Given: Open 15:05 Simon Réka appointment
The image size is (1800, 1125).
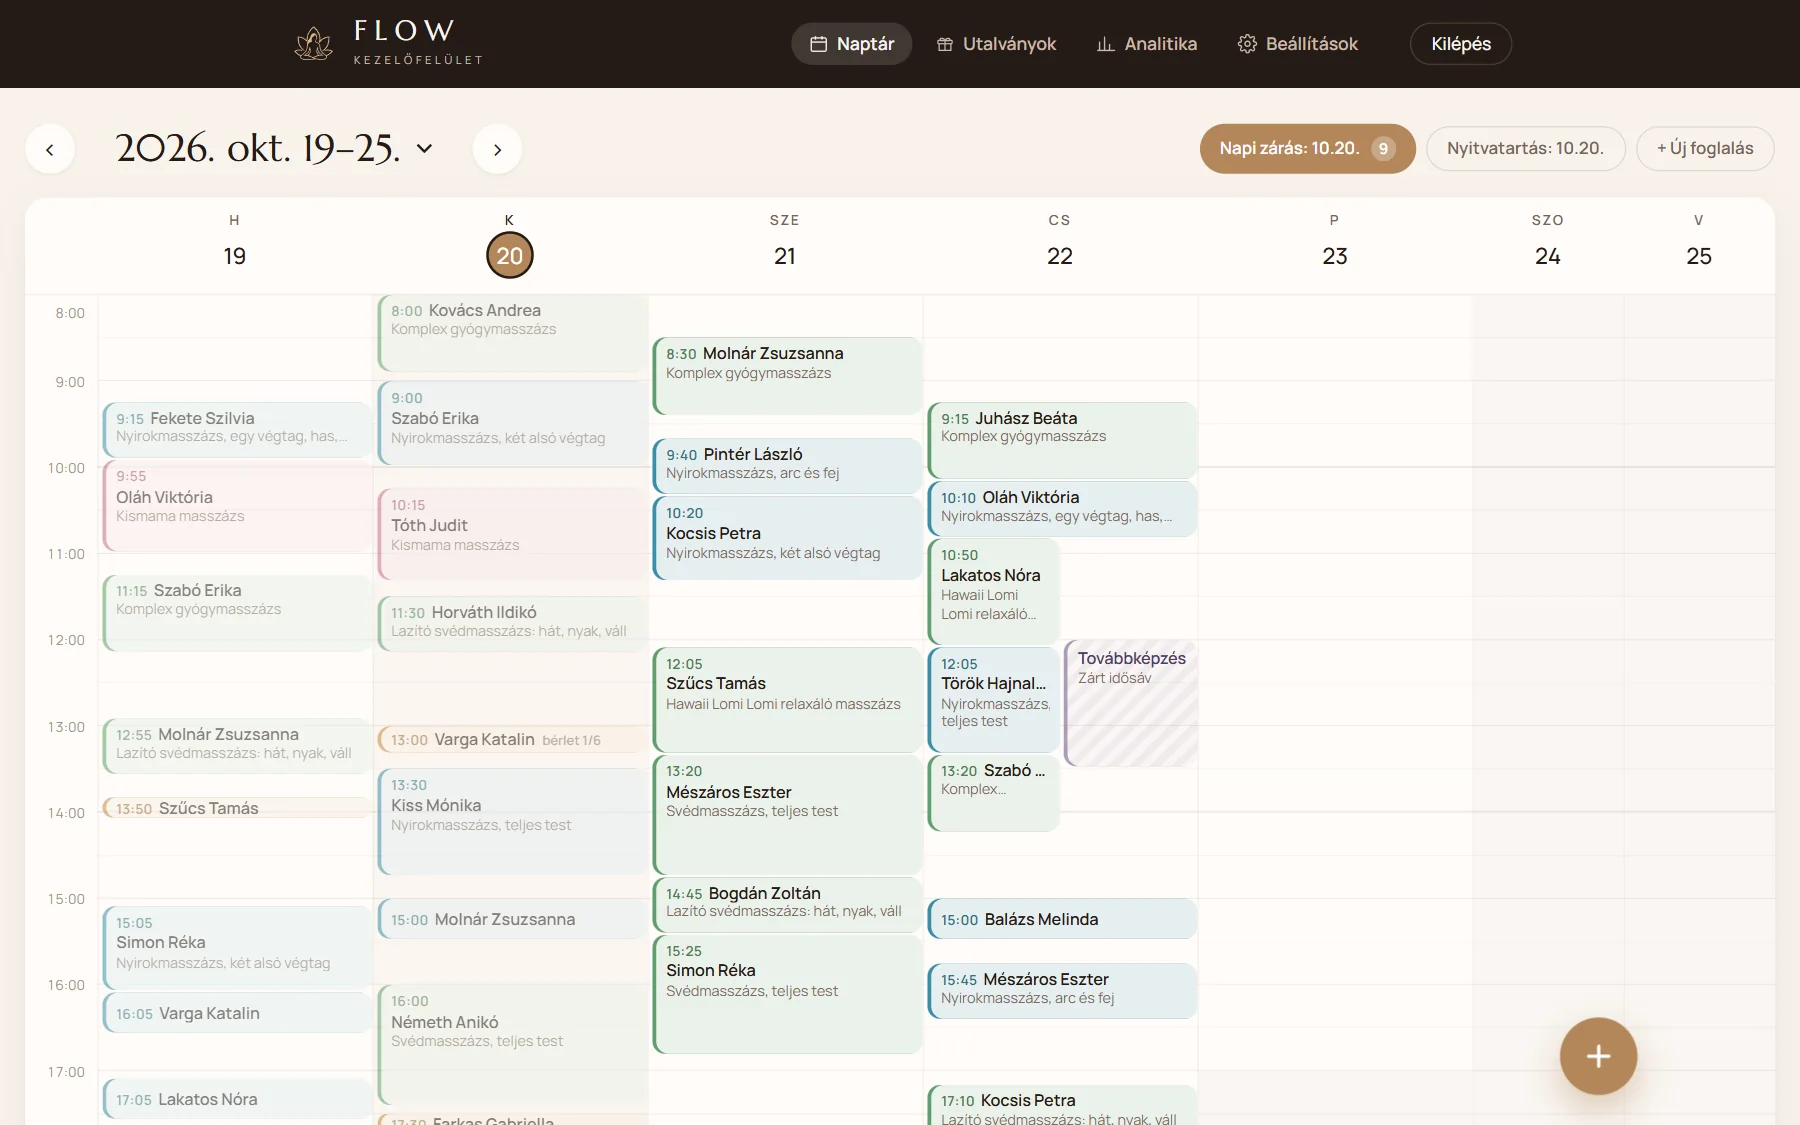Looking at the screenshot, I should click(x=237, y=947).
